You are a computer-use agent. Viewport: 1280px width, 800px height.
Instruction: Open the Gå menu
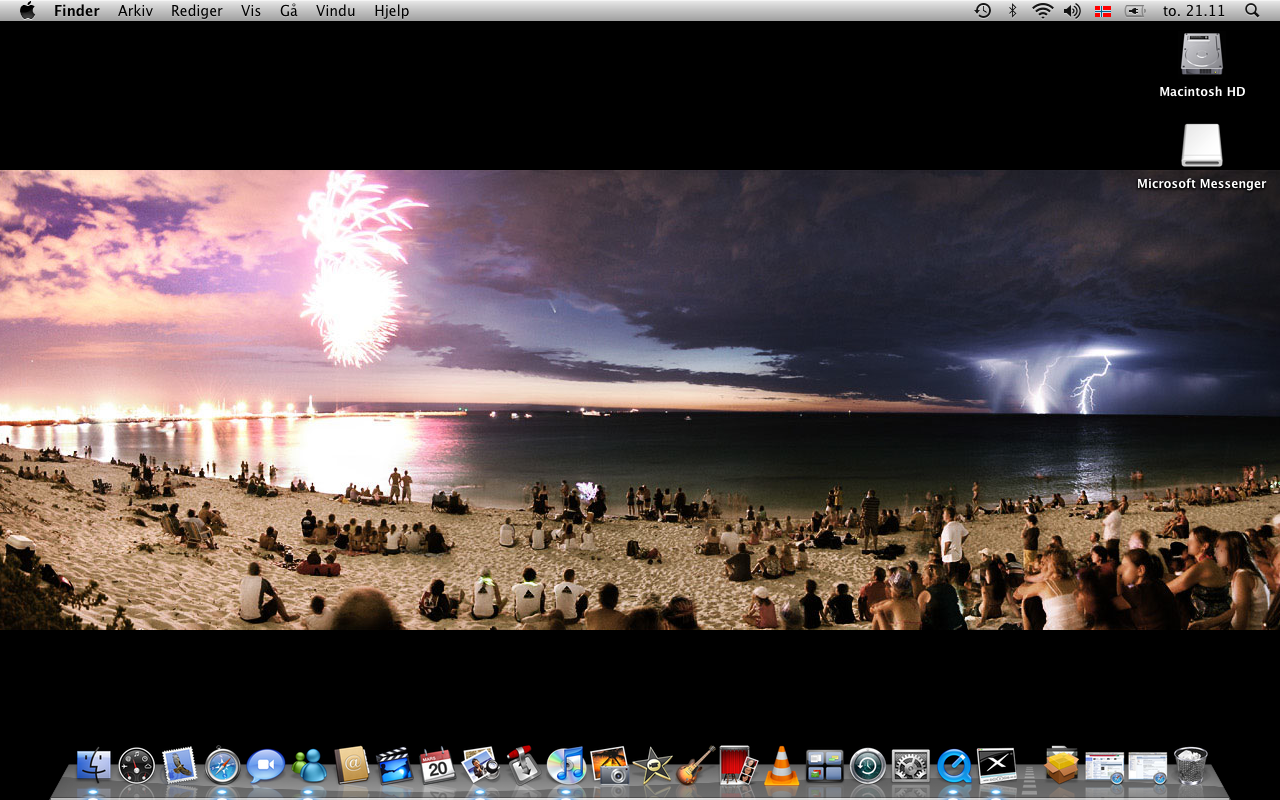[x=289, y=11]
